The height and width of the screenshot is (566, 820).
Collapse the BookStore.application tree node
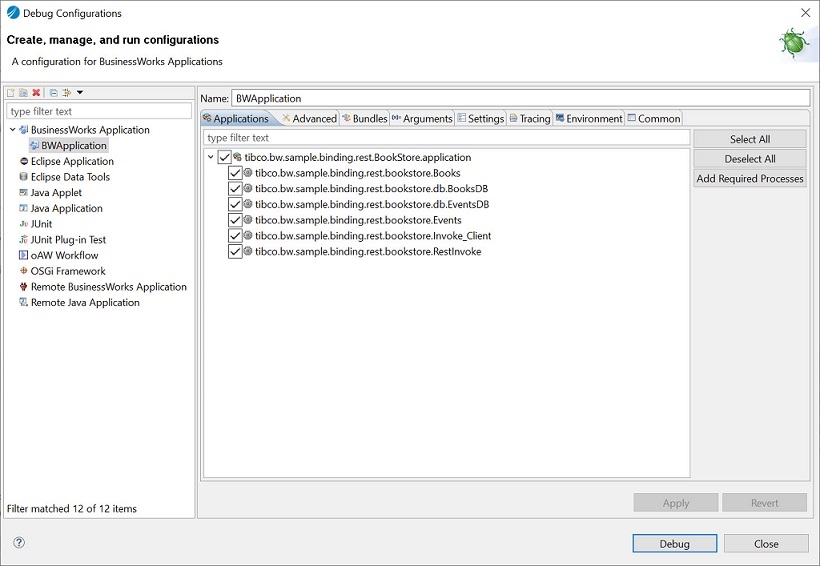click(210, 157)
